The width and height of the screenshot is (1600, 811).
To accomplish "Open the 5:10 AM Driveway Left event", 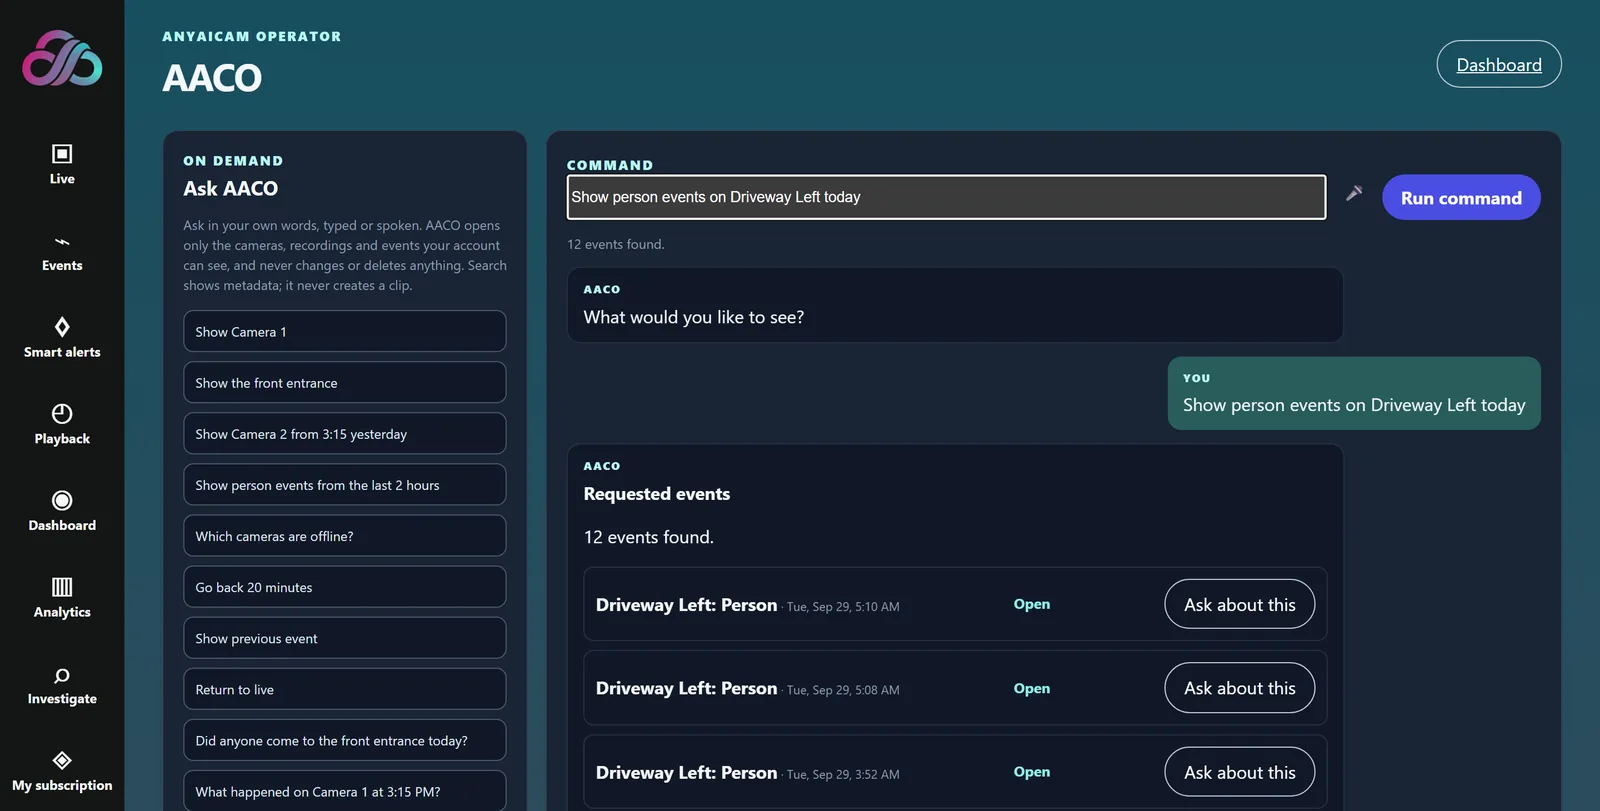I will click(1031, 604).
